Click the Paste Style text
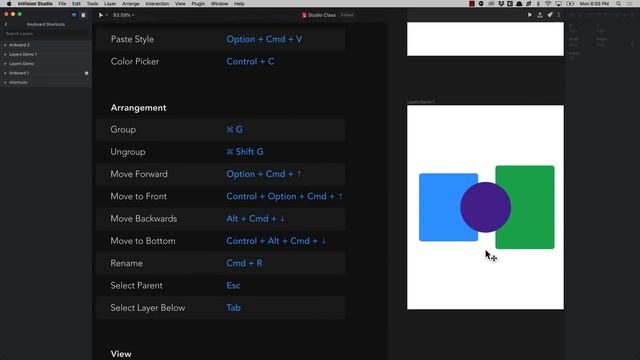This screenshot has height=360, width=640. click(x=132, y=39)
